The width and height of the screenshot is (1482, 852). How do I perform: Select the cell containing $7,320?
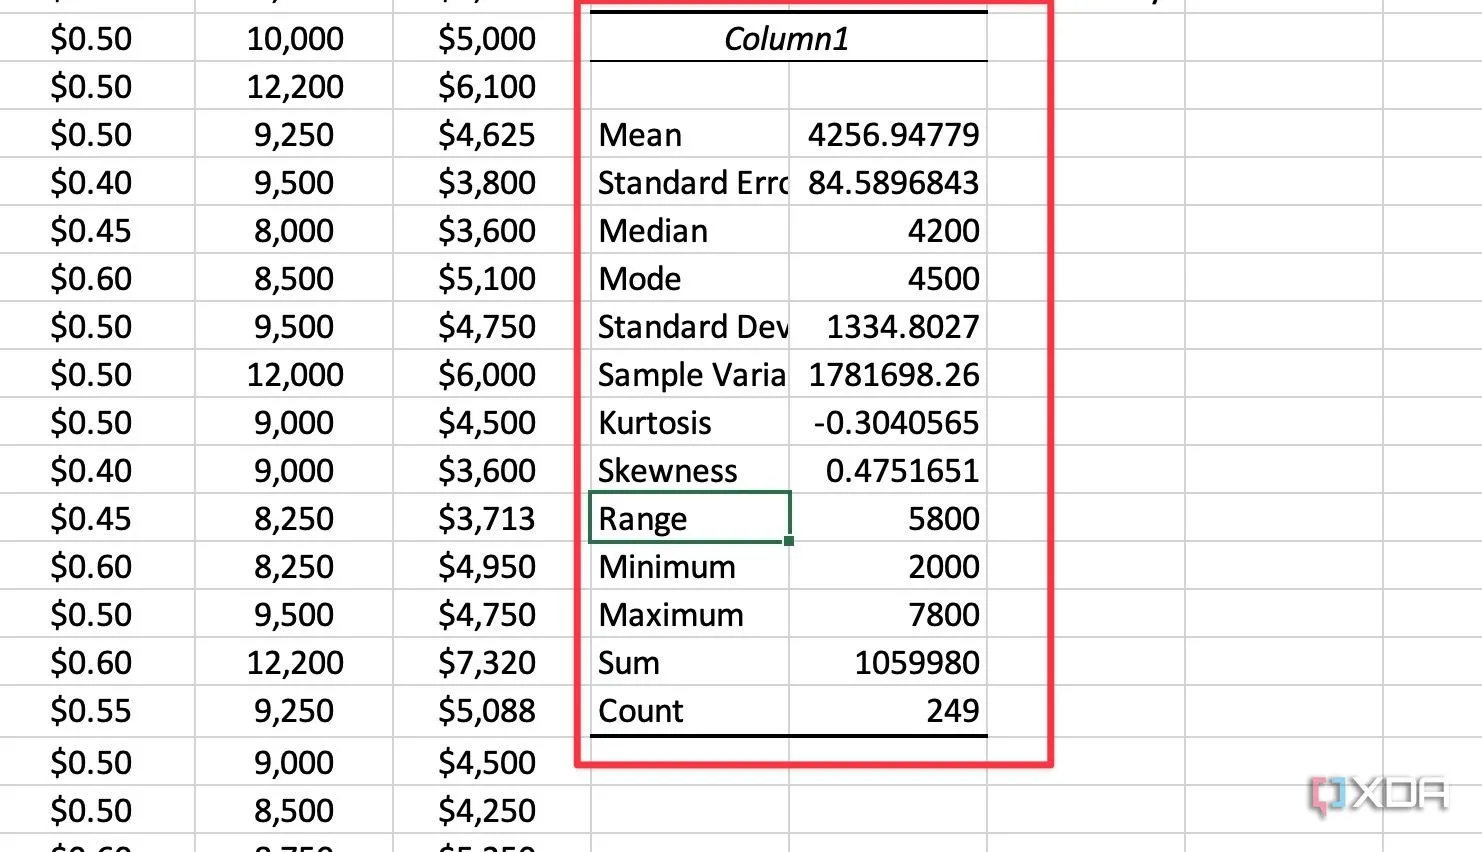[x=487, y=663]
